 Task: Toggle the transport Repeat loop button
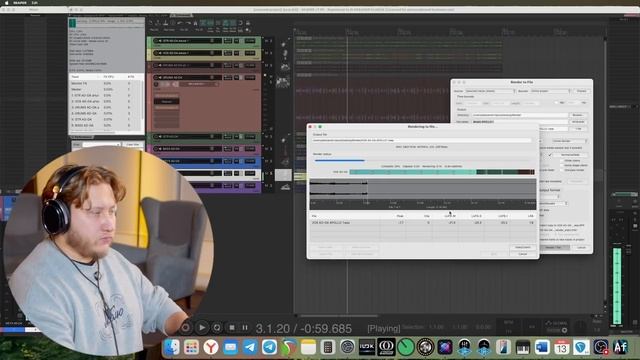[x=217, y=327]
